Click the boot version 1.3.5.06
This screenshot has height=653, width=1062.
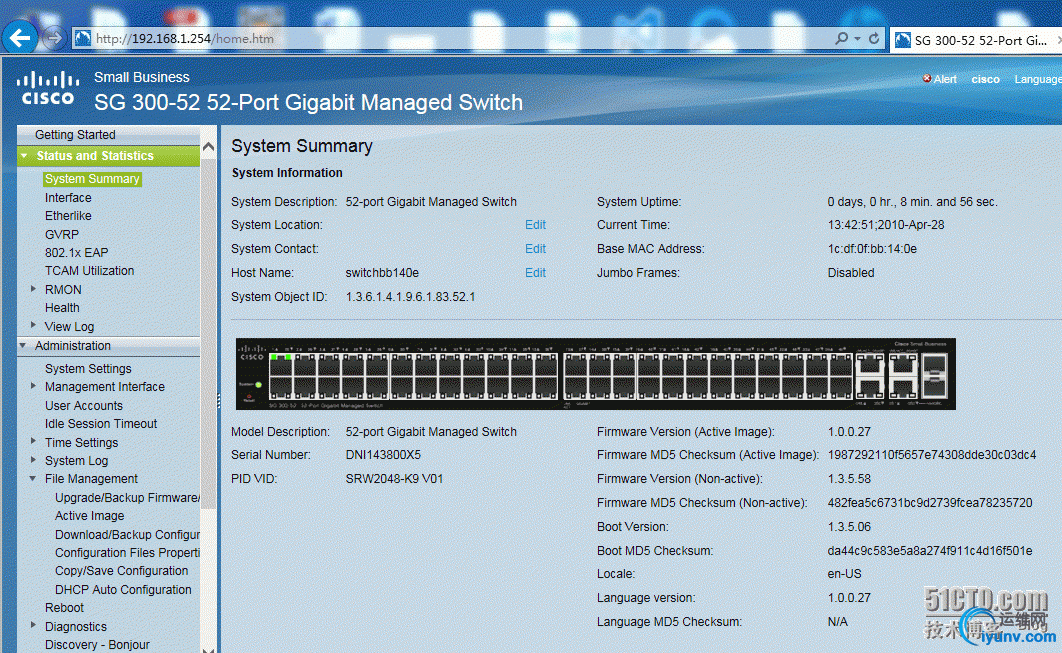[x=849, y=527]
